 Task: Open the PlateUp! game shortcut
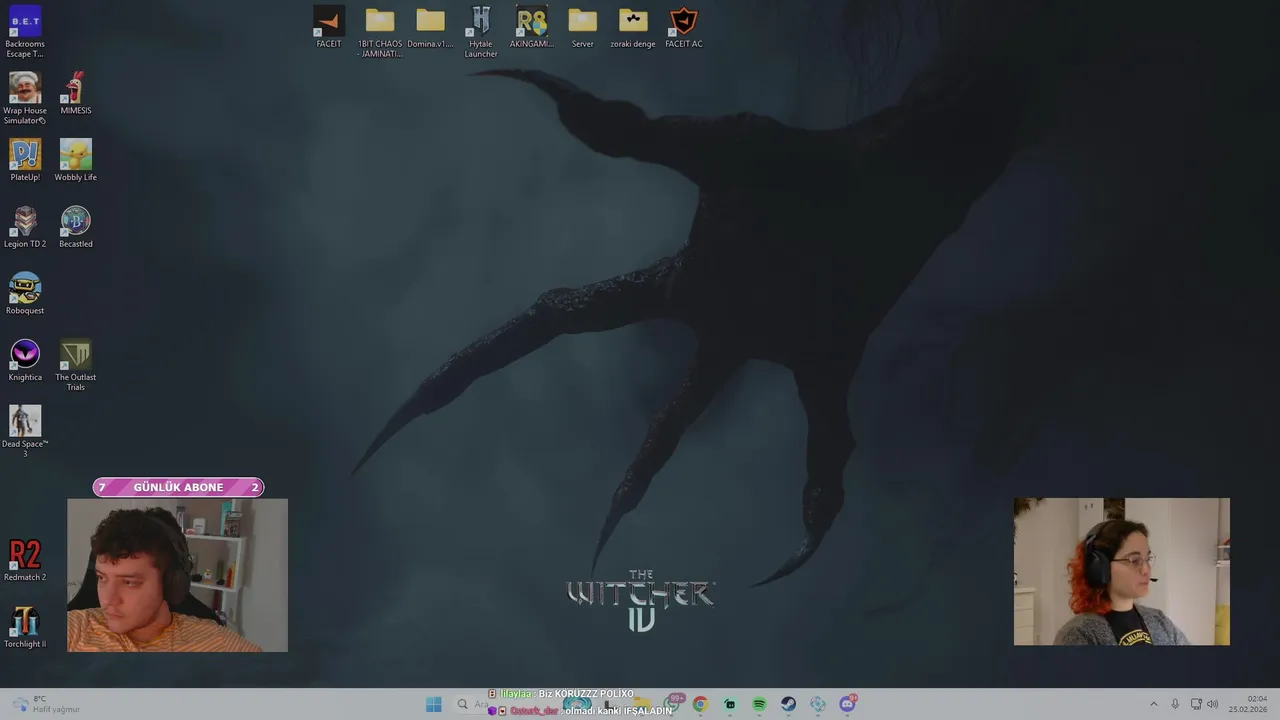click(x=25, y=160)
